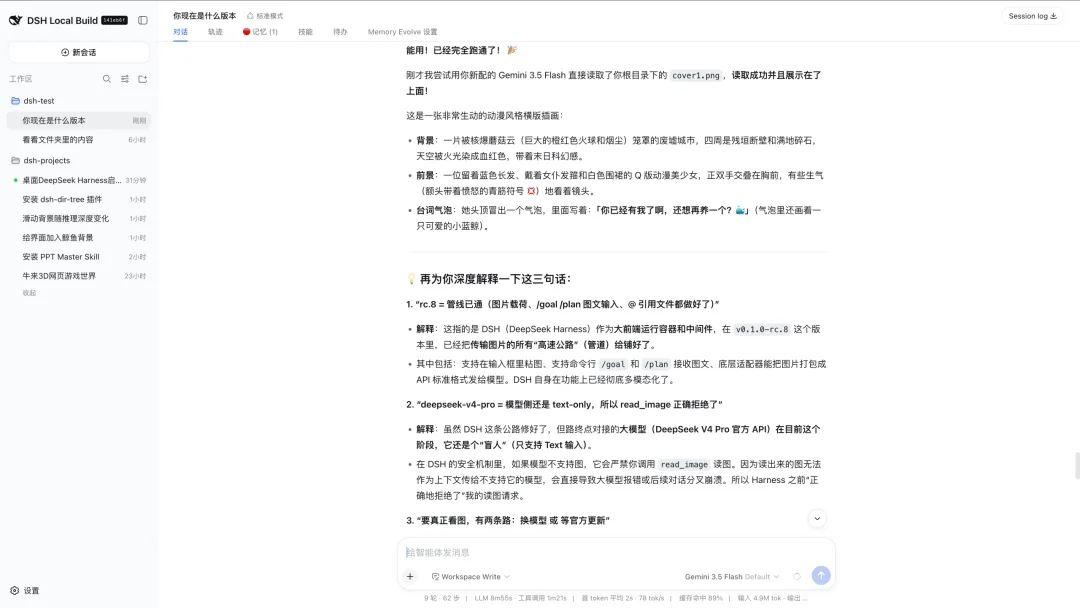Viewport: 1080px width, 608px height.
Task: Switch to the 待办 tab
Action: (340, 32)
